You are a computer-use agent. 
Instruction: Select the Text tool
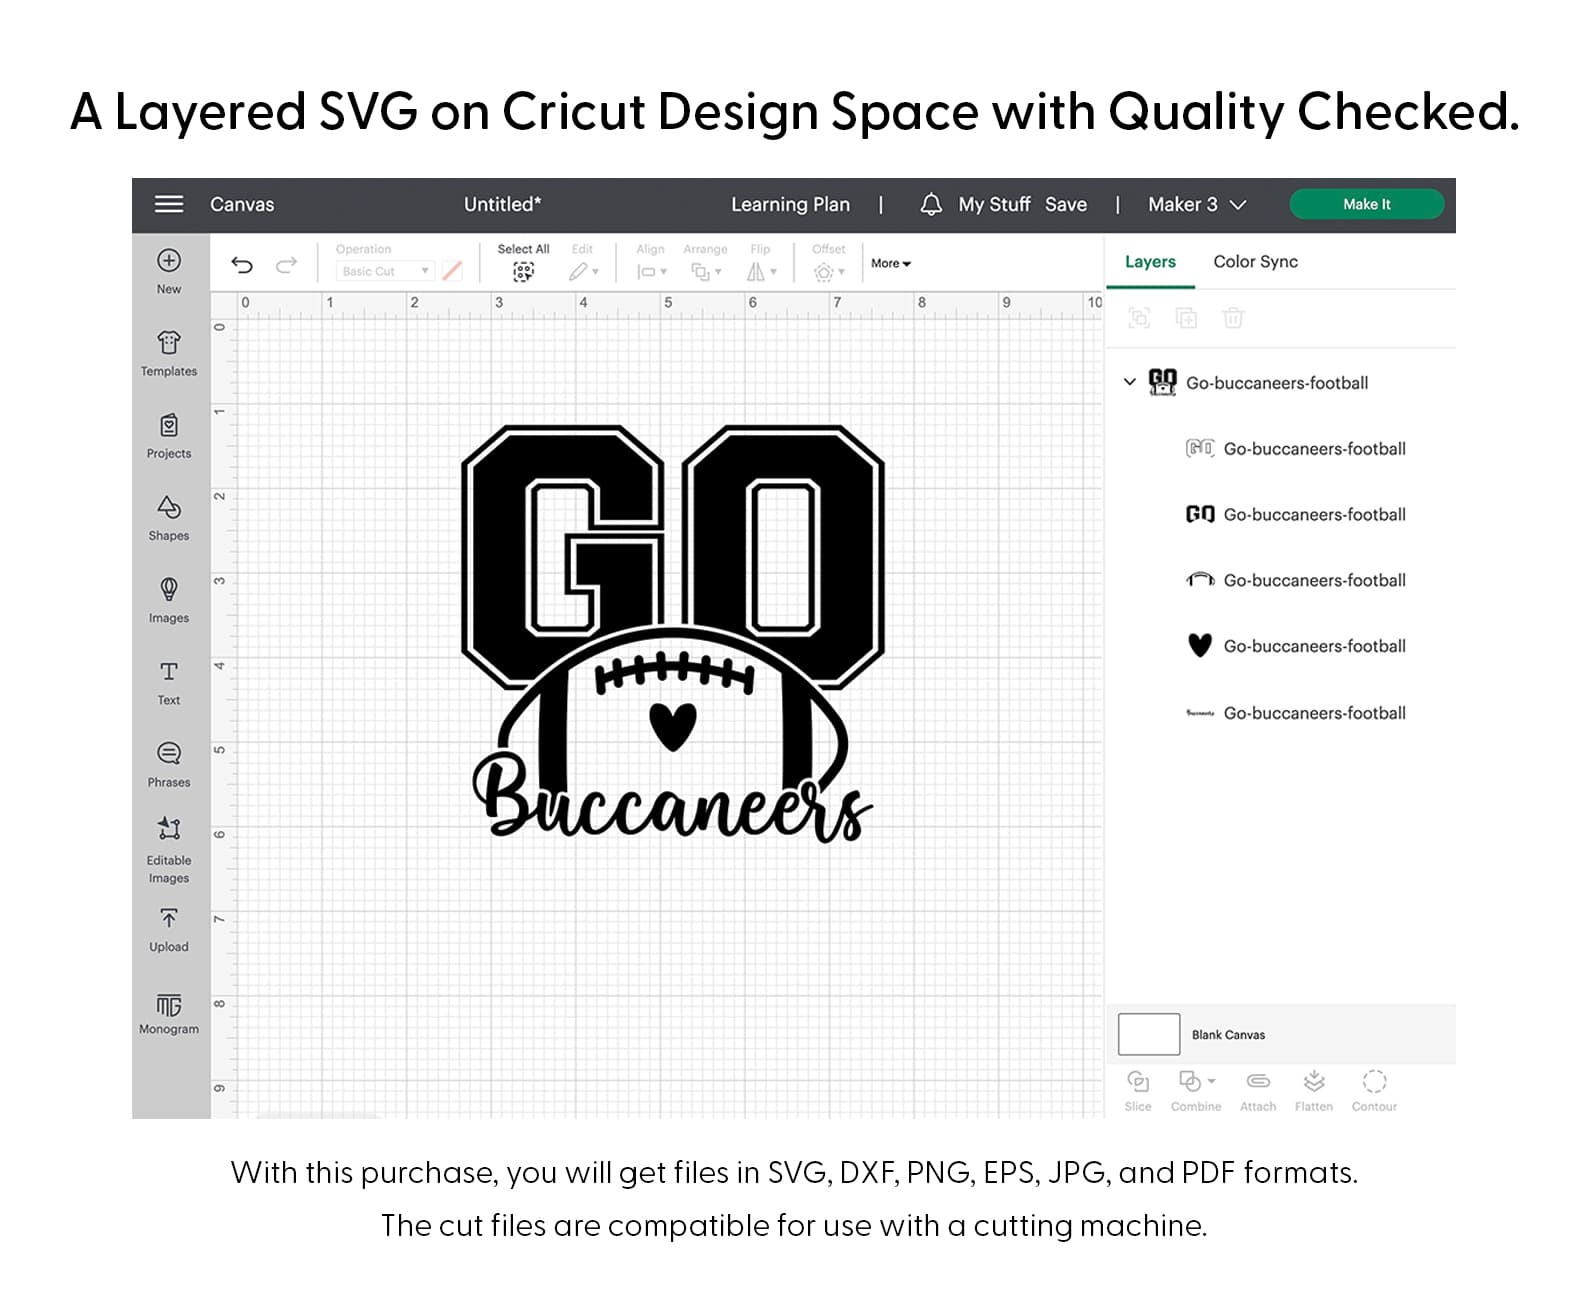click(169, 672)
